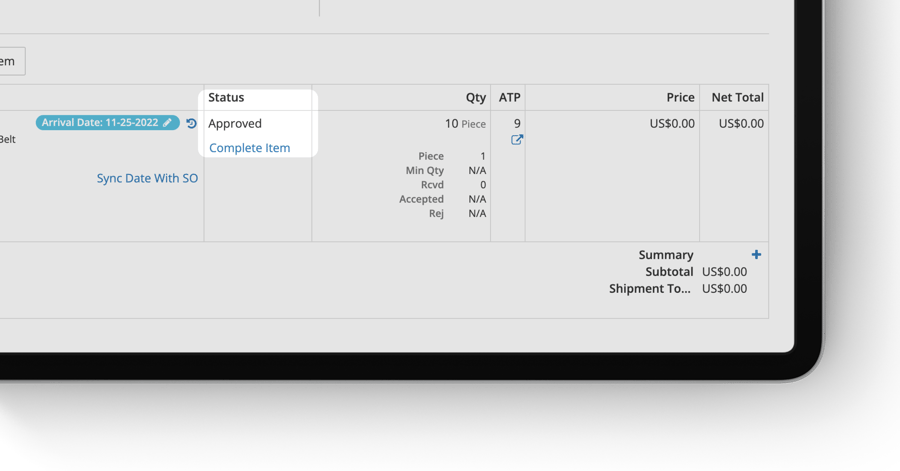Click the Subtotal US$0.00 amount
The image size is (900, 471).
(x=724, y=272)
